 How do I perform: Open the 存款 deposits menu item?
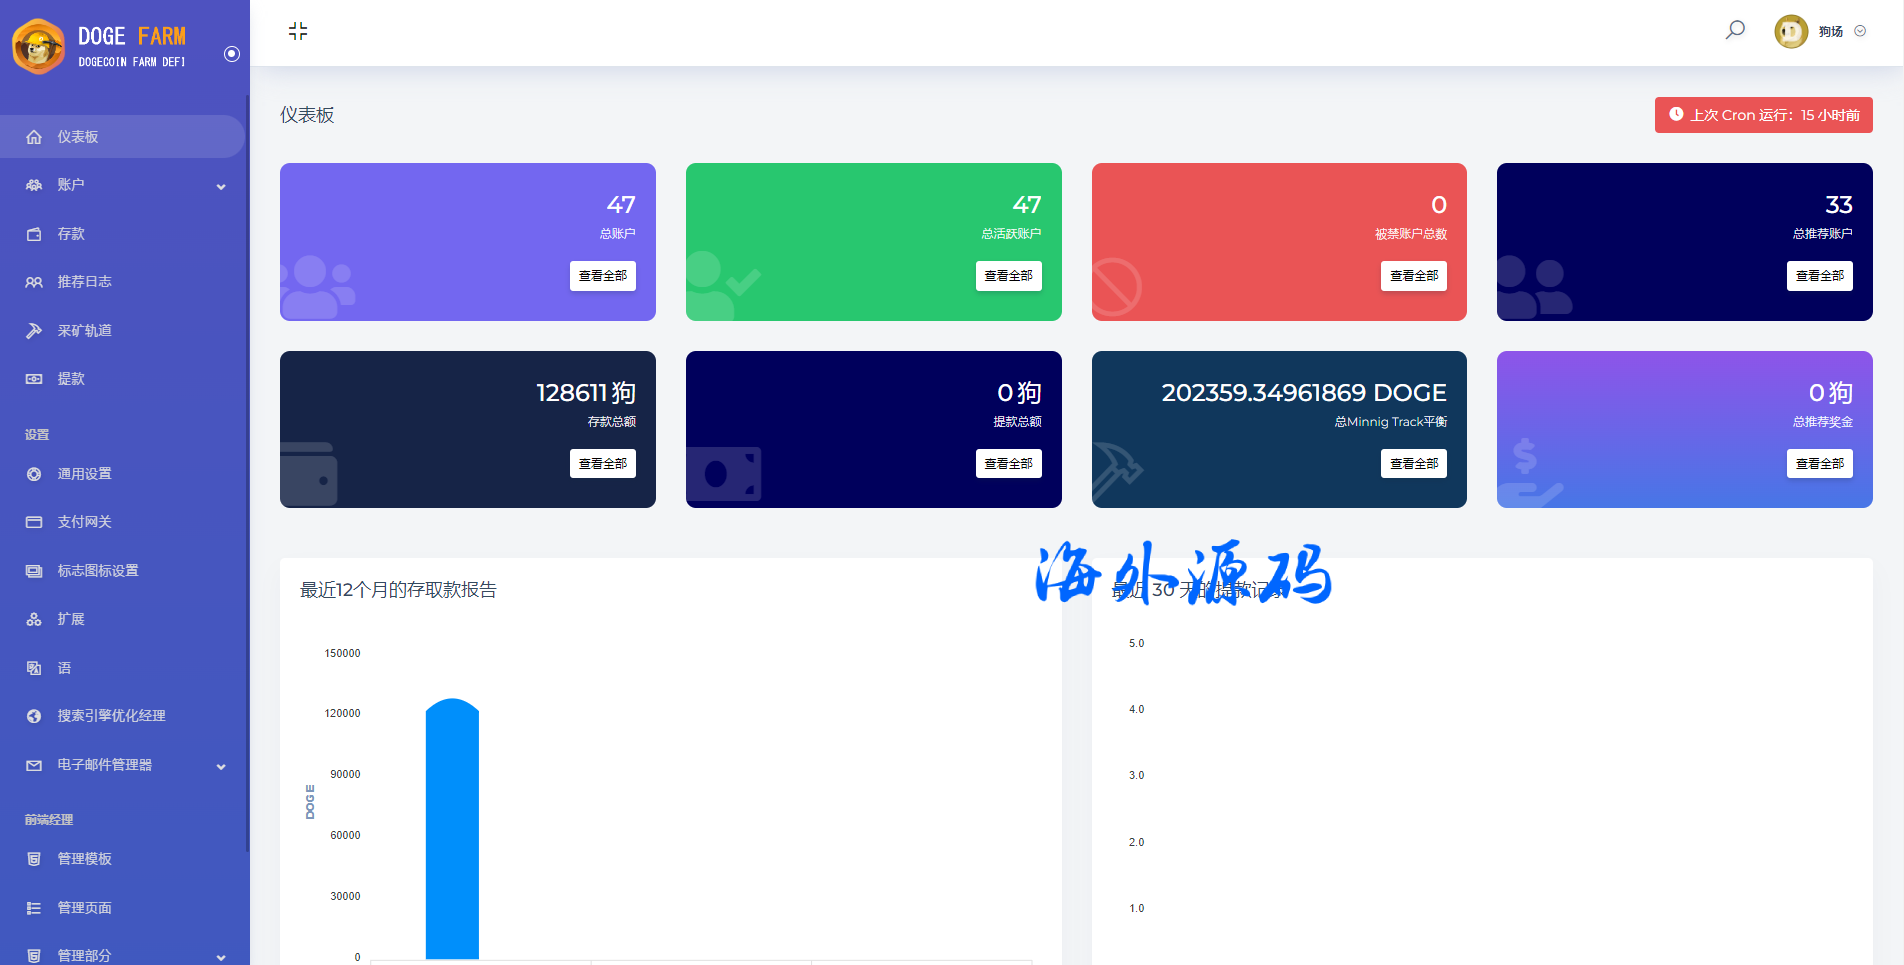pyautogui.click(x=71, y=234)
